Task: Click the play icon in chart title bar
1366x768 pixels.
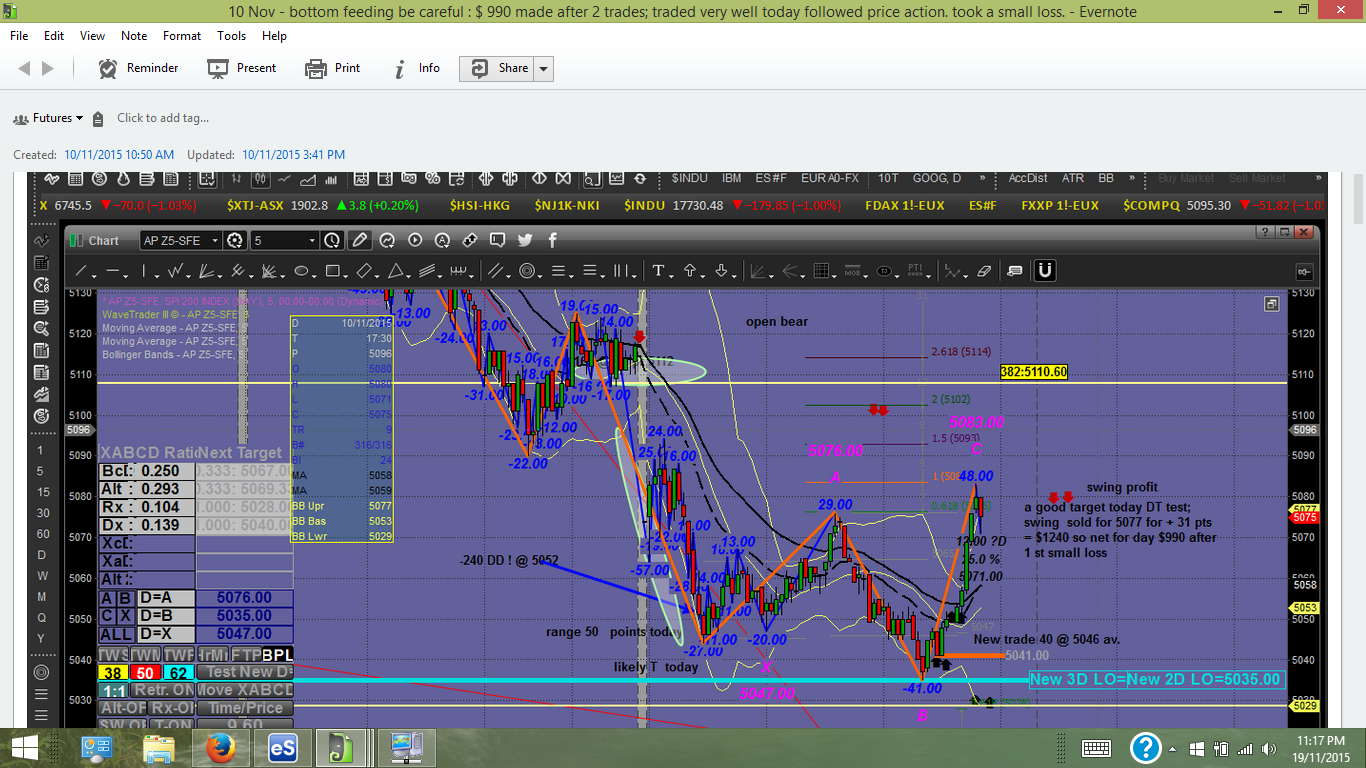Action: click(x=415, y=240)
